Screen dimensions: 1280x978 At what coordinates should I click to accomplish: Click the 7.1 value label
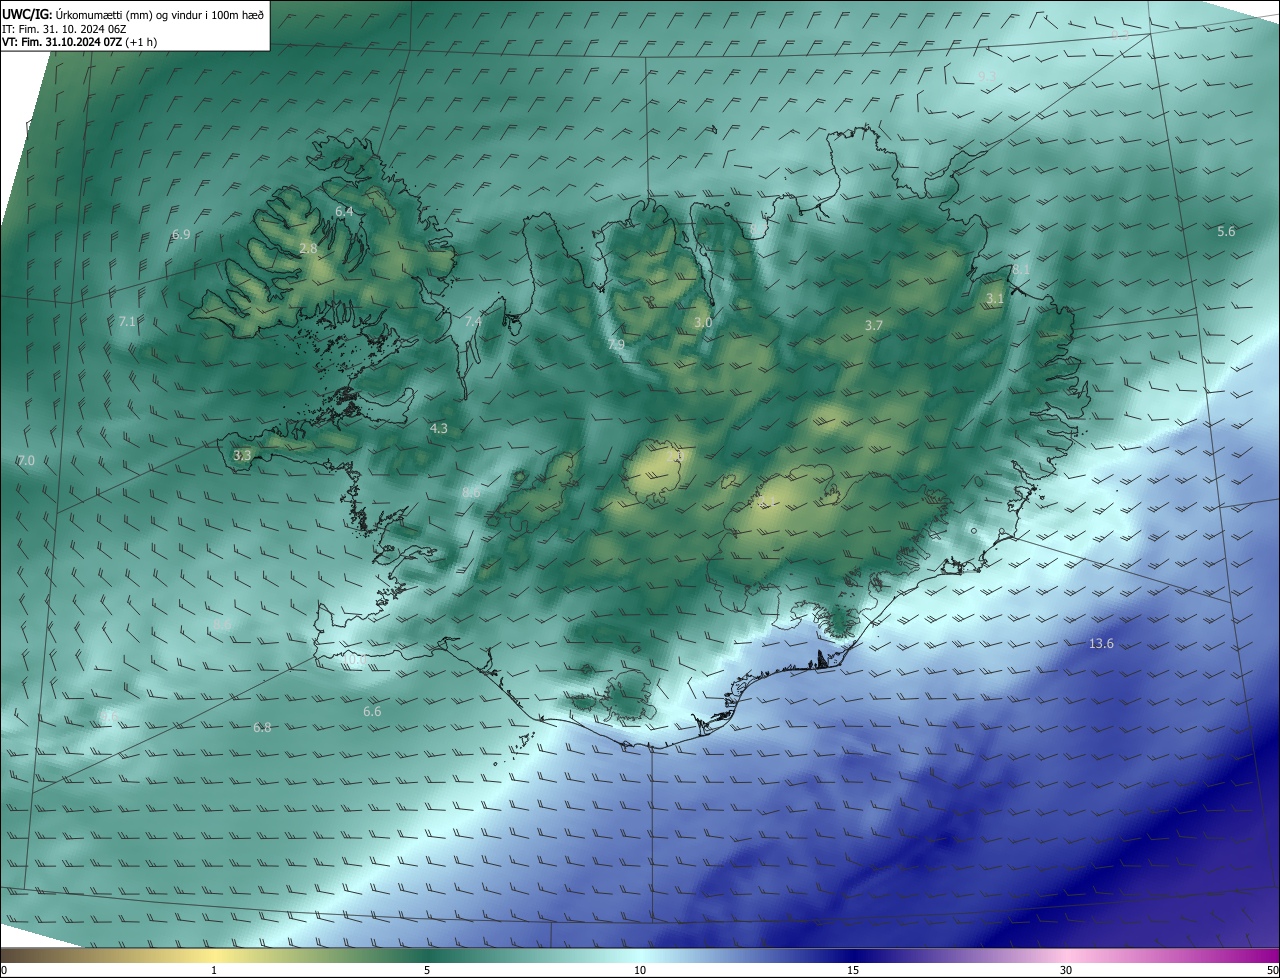pos(127,322)
